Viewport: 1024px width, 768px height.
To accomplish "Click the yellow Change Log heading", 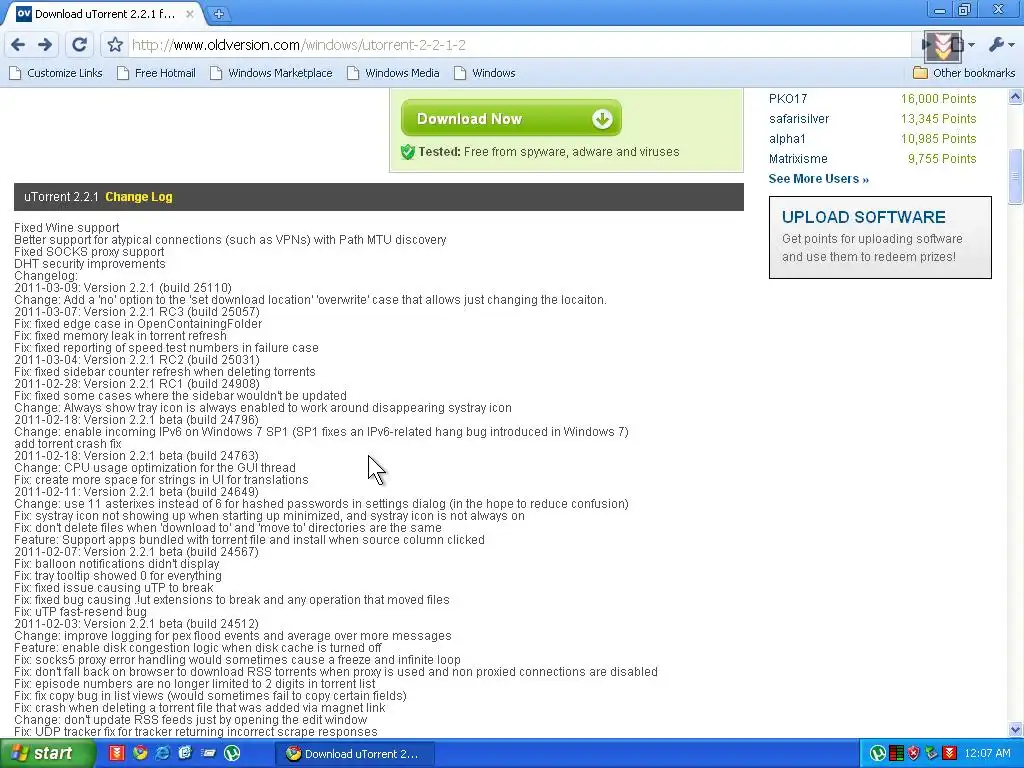I will [x=139, y=197].
